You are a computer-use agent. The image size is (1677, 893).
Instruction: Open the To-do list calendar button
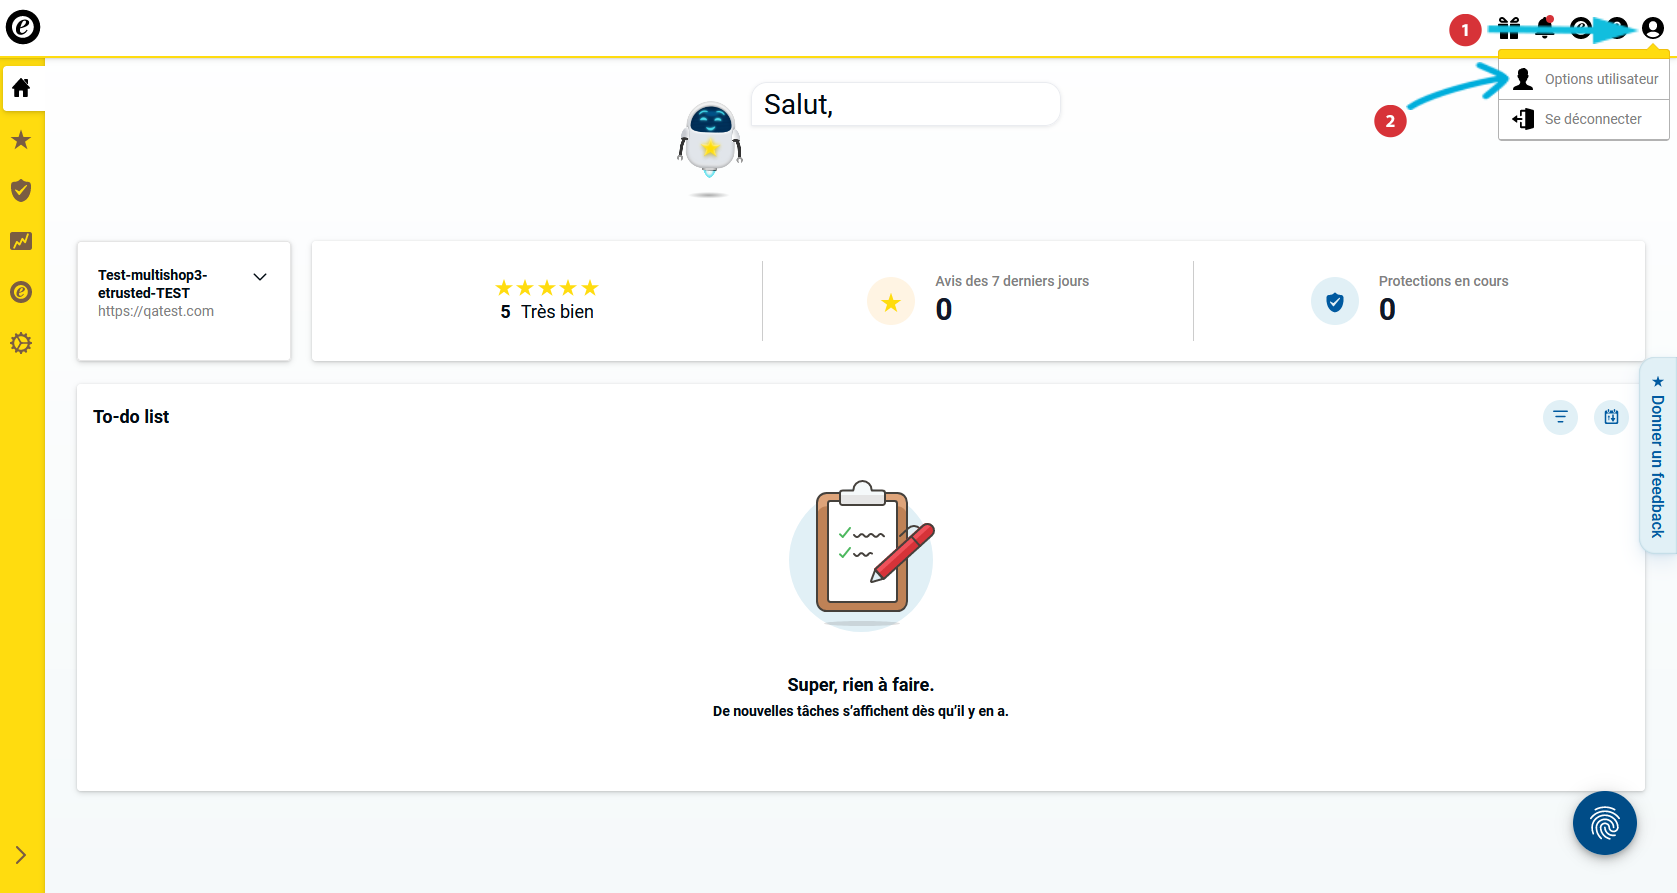[1611, 417]
